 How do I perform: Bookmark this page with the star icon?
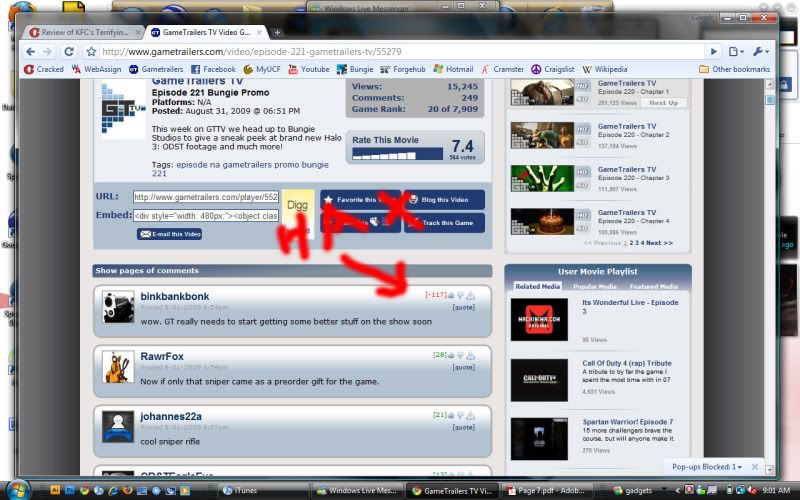tap(91, 51)
